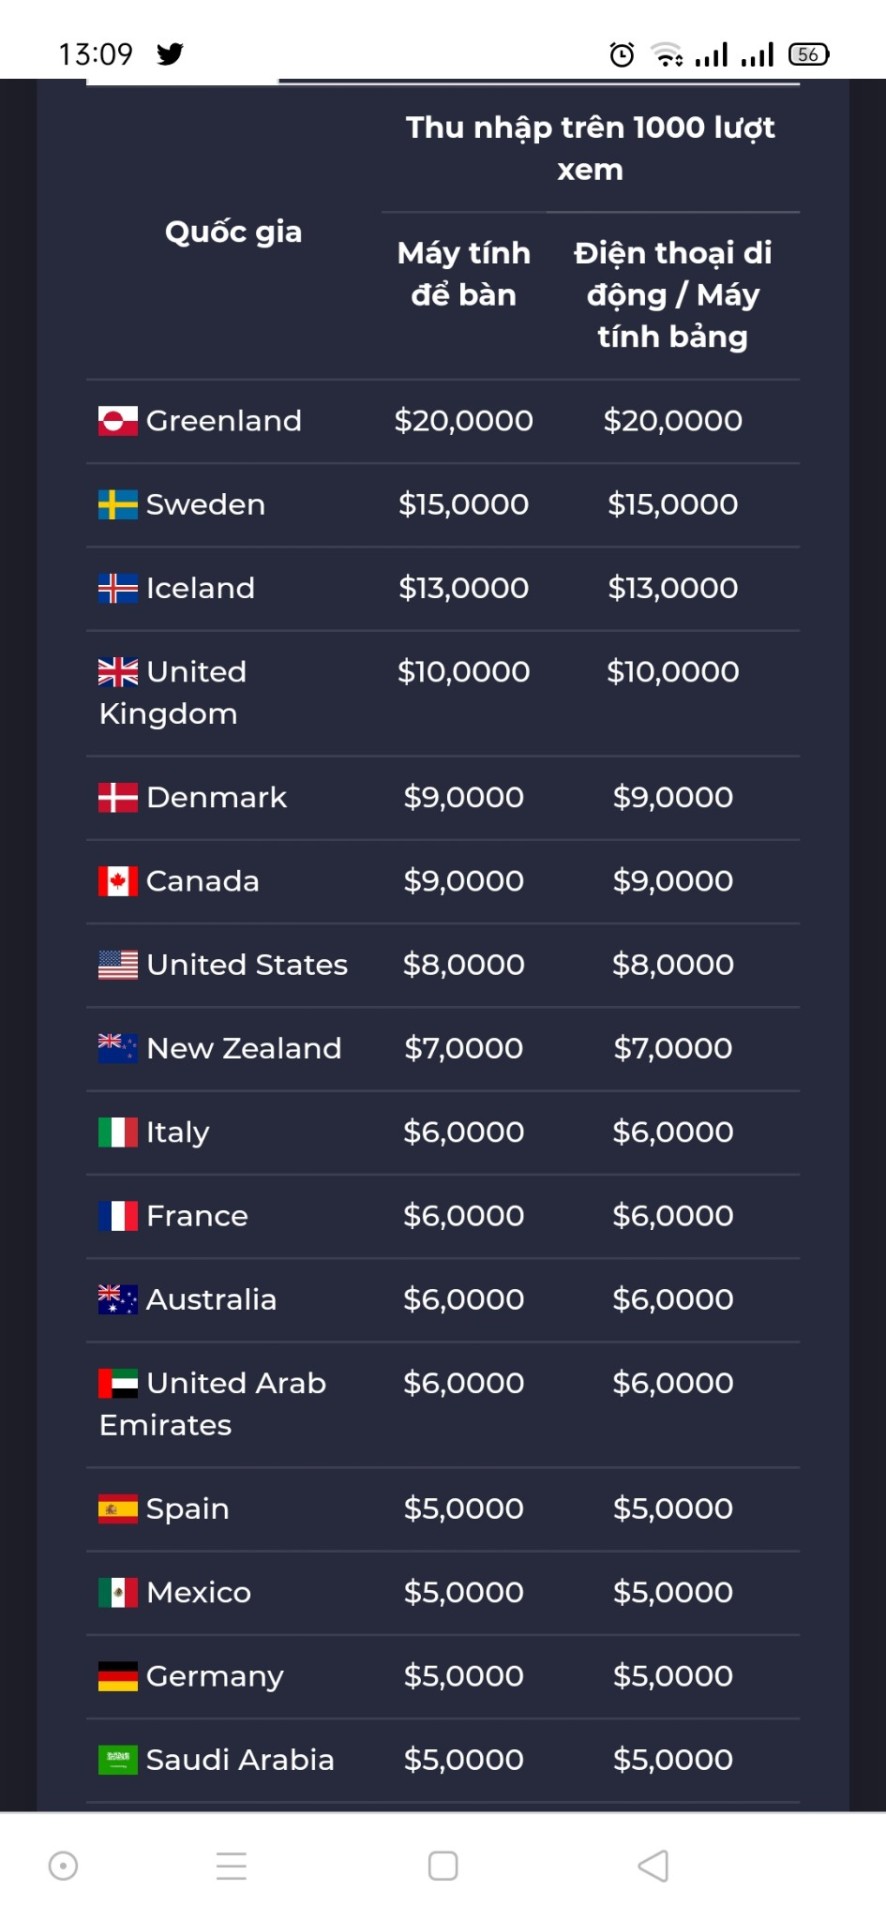Tap the Twitter icon in status bar
The height and width of the screenshot is (1920, 886).
170,54
